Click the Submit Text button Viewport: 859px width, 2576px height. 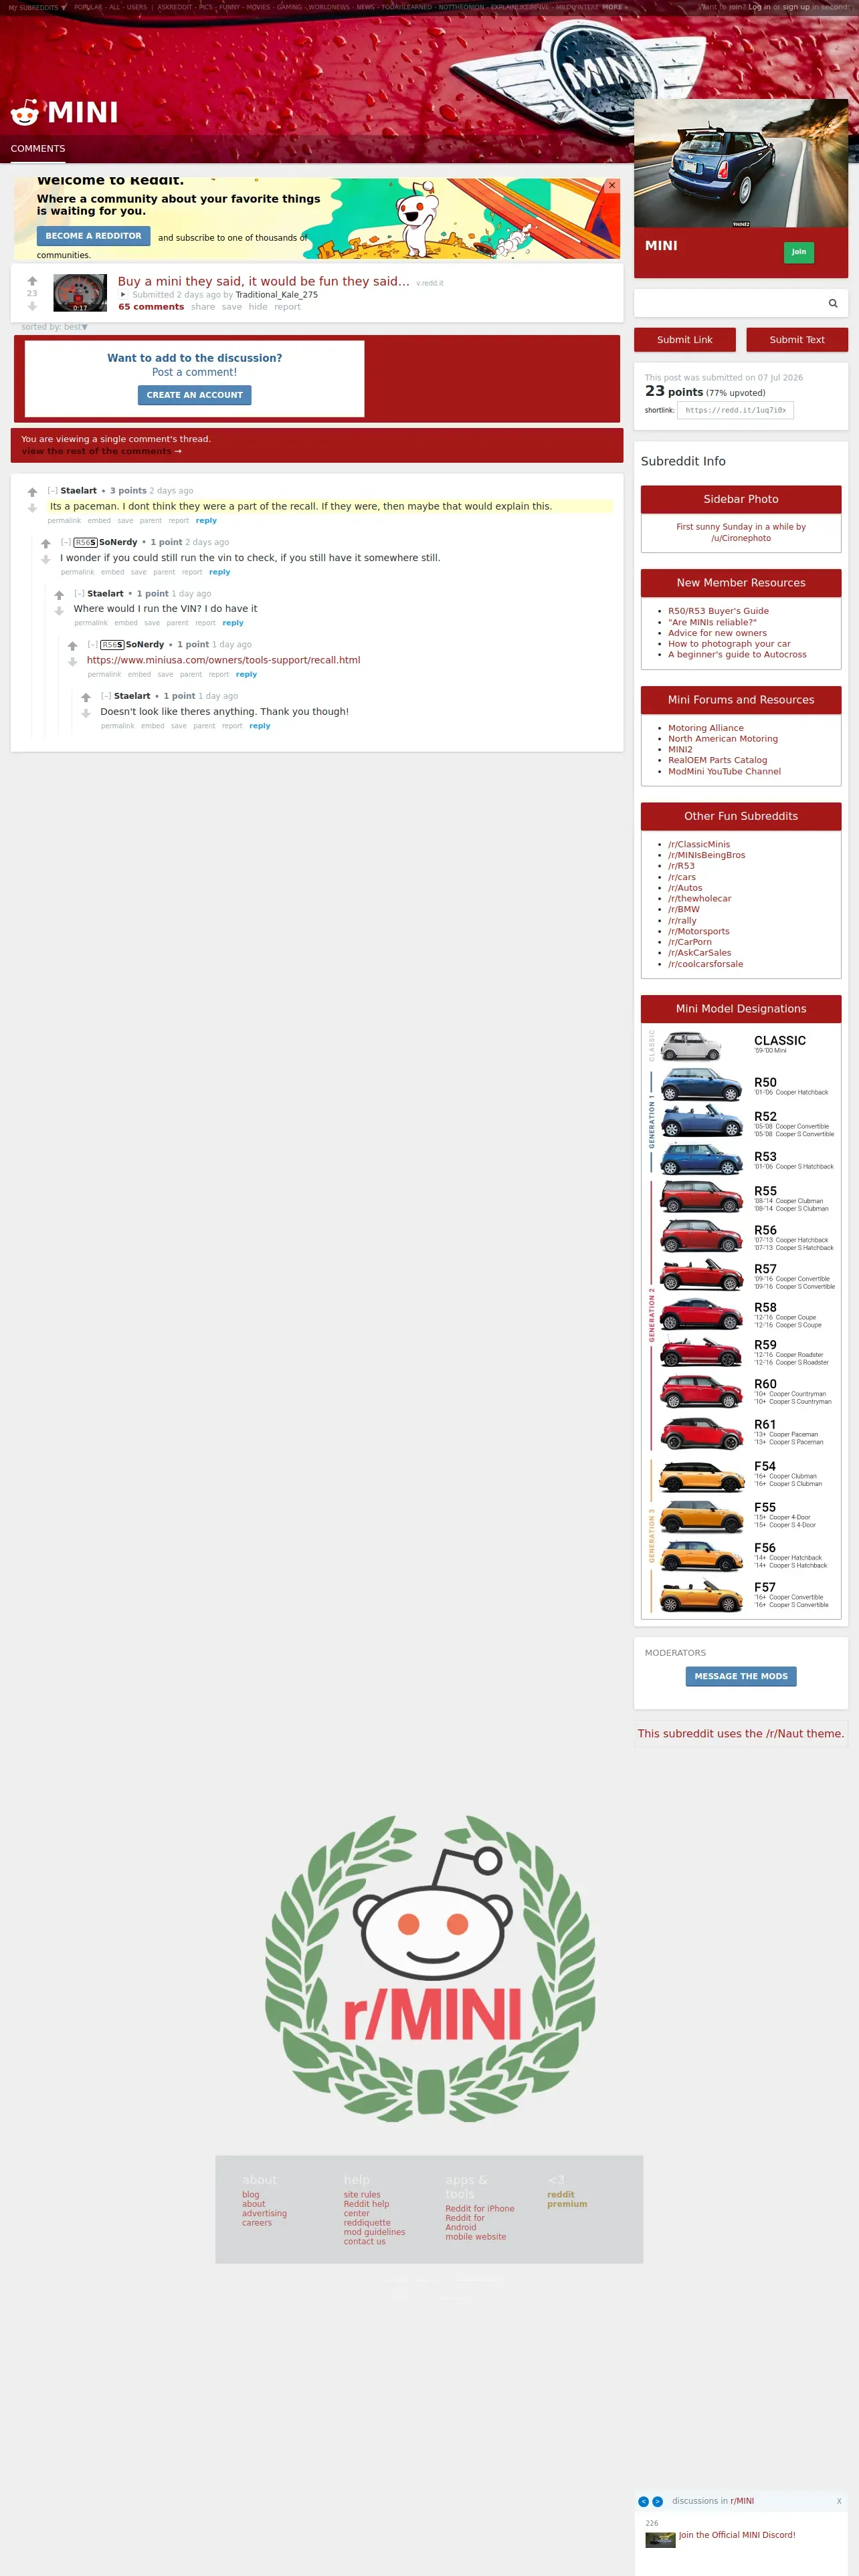pos(797,340)
